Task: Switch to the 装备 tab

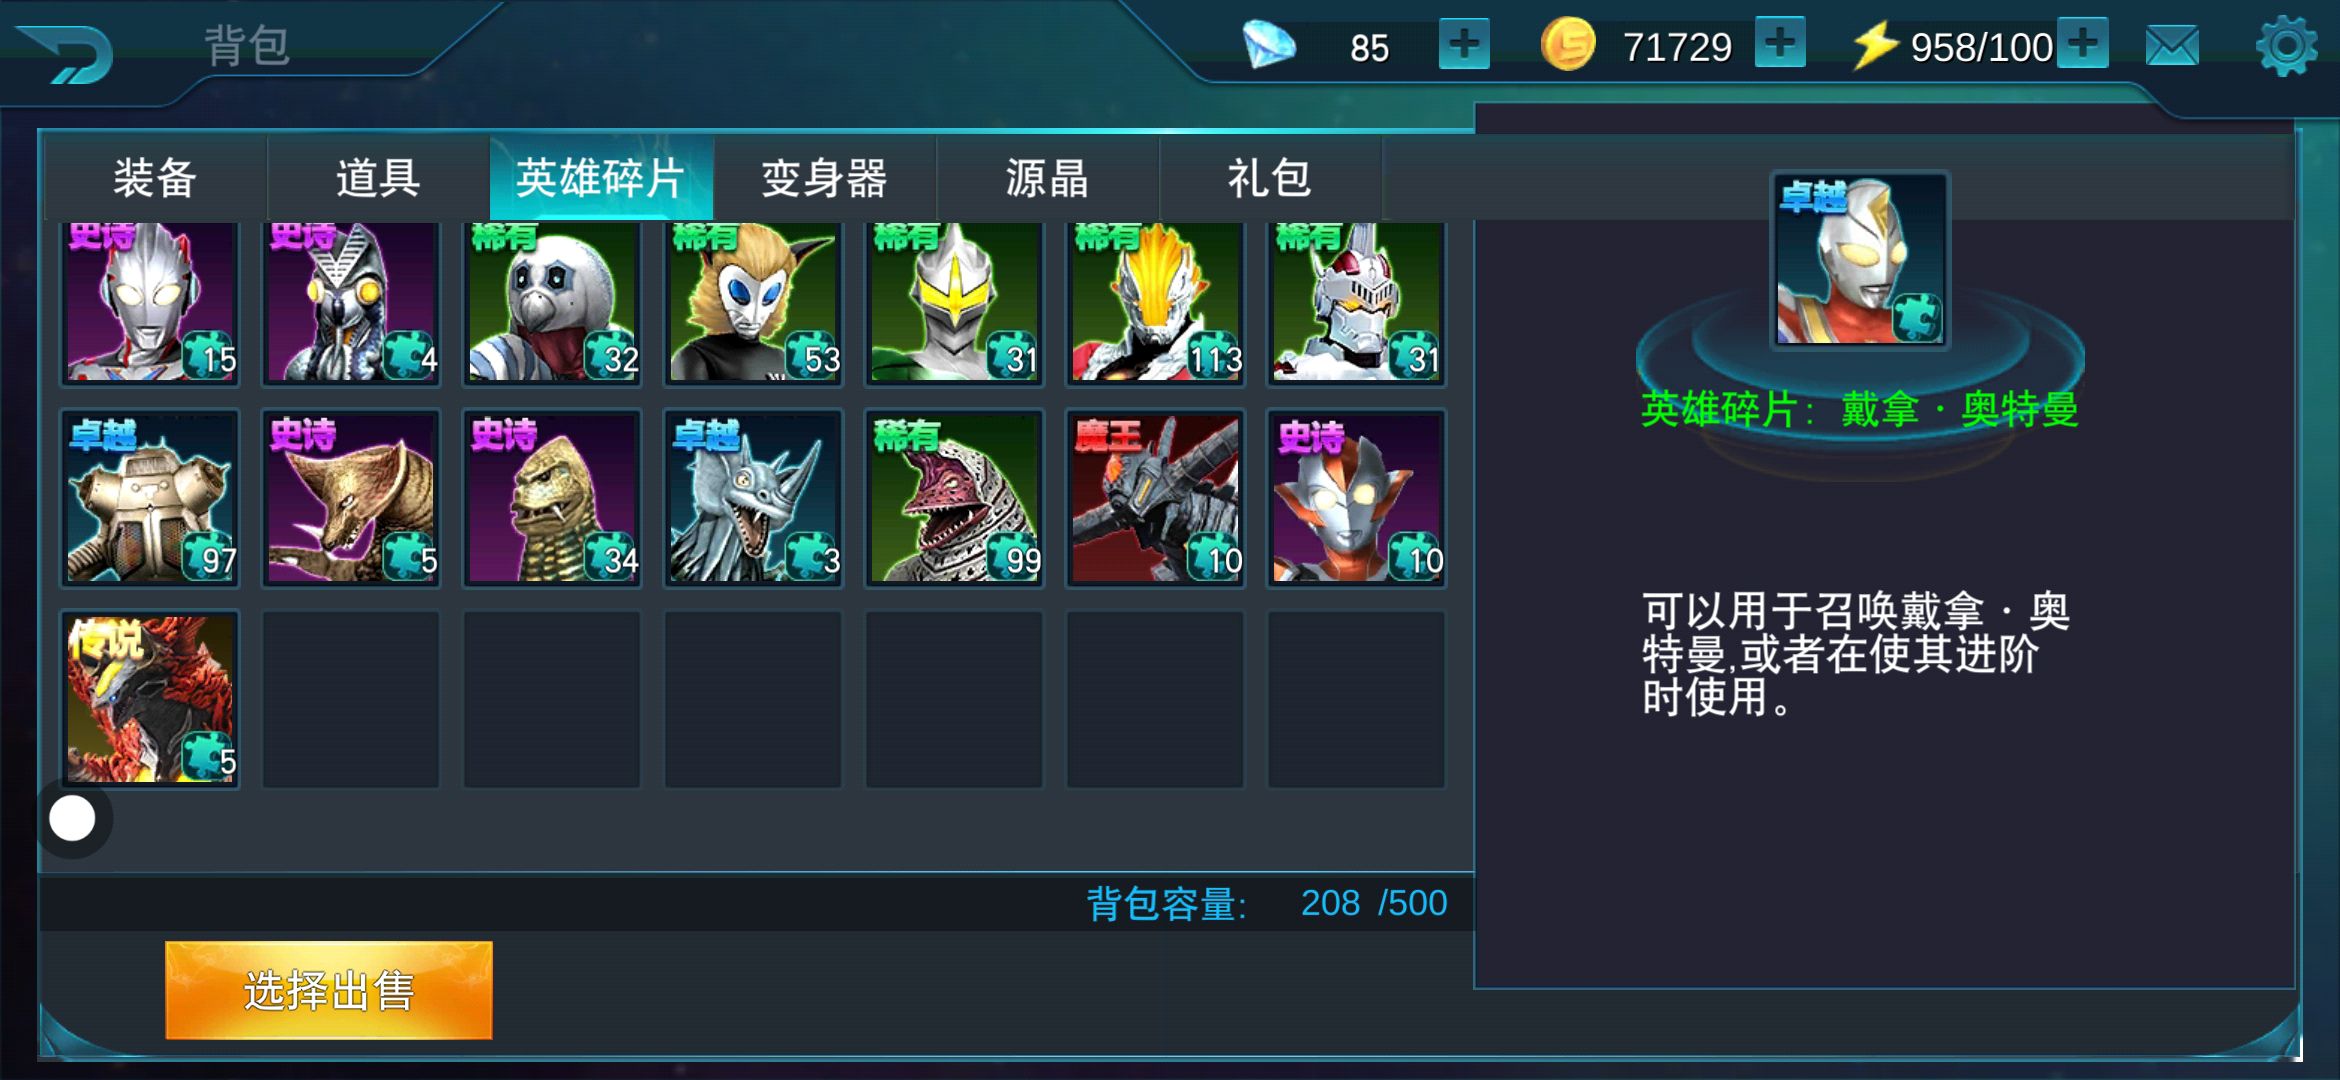Action: point(155,178)
